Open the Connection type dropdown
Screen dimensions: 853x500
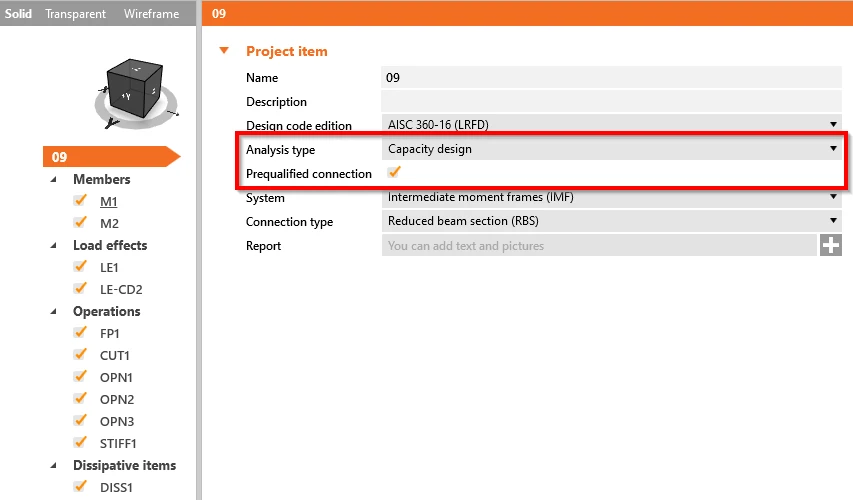[612, 221]
